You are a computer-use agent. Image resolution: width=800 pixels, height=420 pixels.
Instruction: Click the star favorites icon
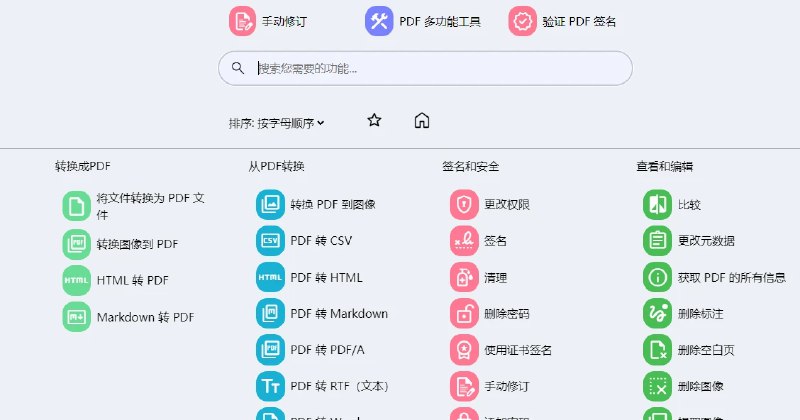pos(374,120)
